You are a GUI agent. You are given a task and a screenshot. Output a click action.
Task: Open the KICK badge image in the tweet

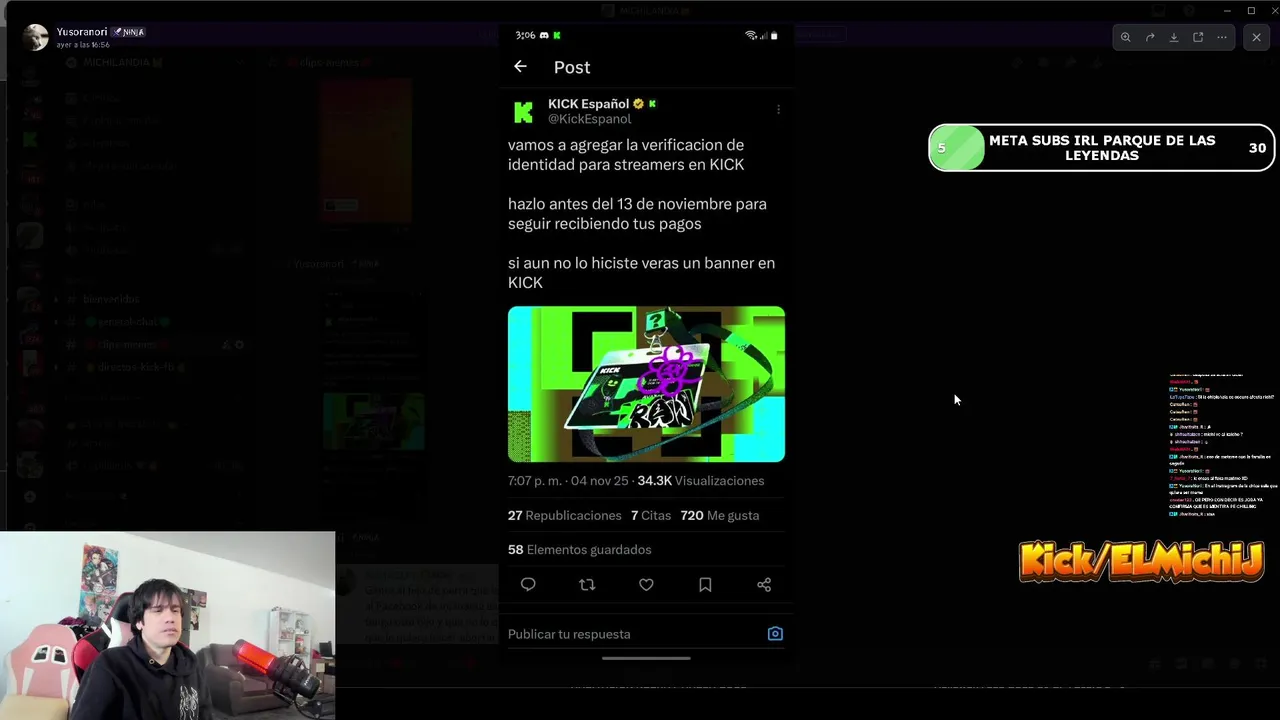pos(646,384)
